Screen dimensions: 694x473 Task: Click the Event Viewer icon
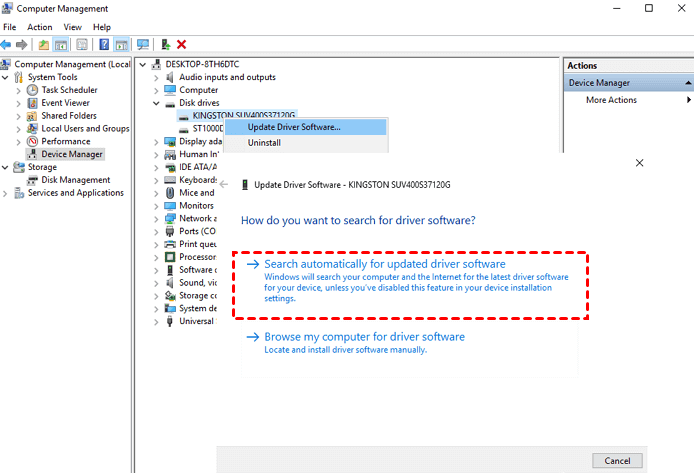[x=32, y=103]
